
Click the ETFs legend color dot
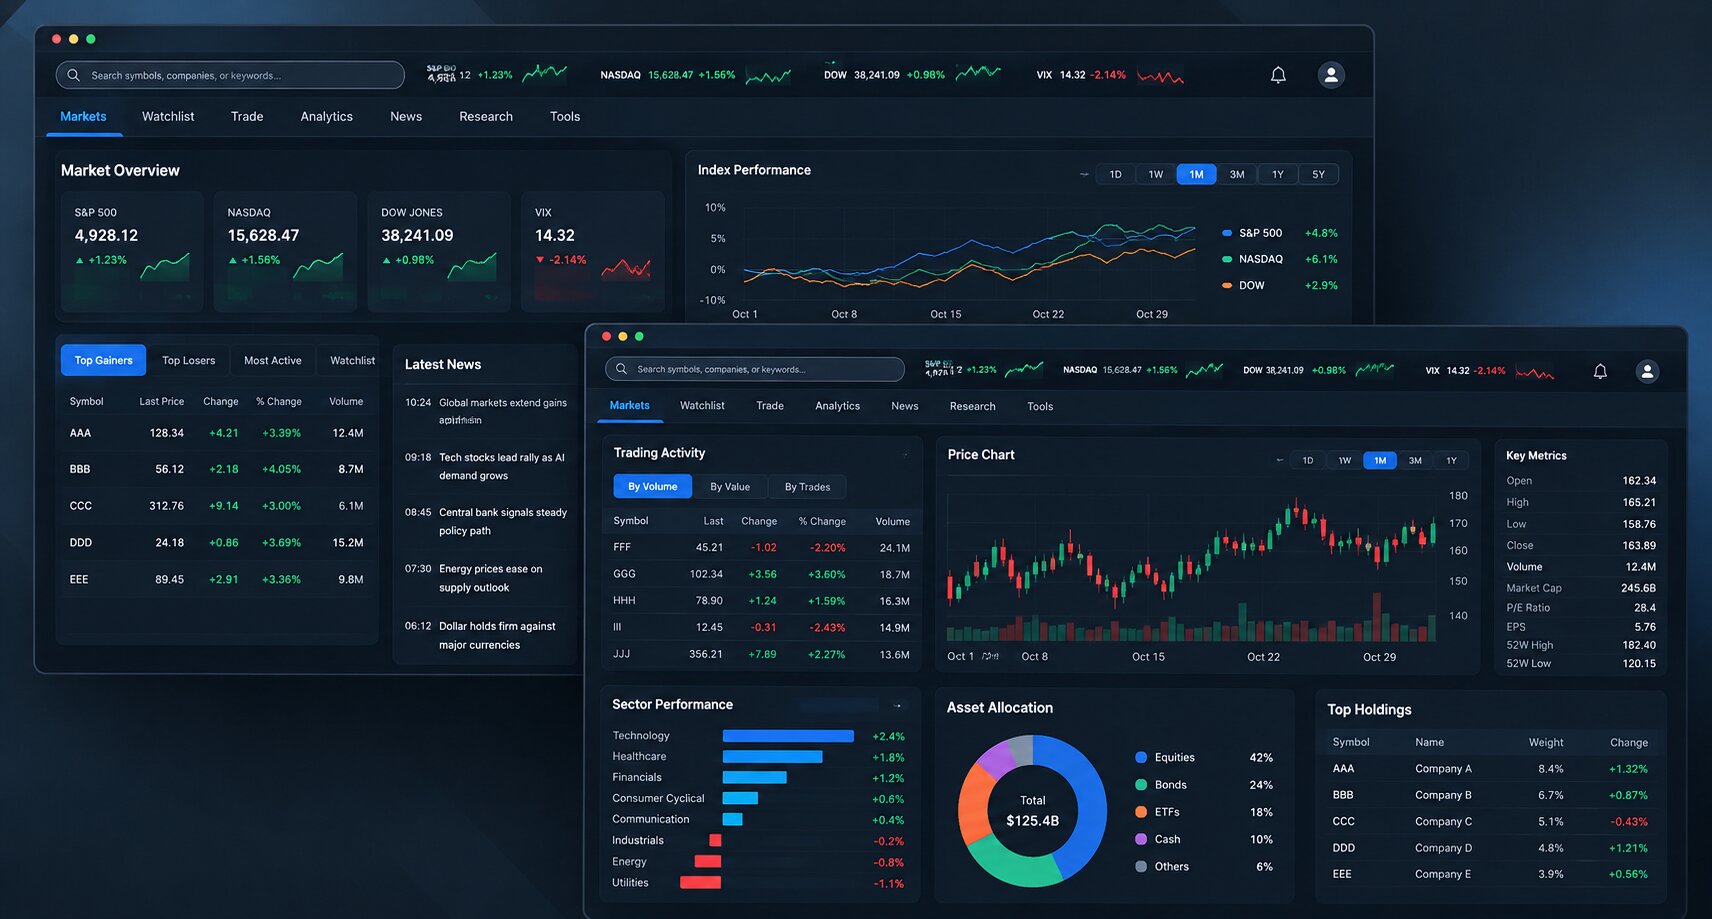pyautogui.click(x=1141, y=812)
